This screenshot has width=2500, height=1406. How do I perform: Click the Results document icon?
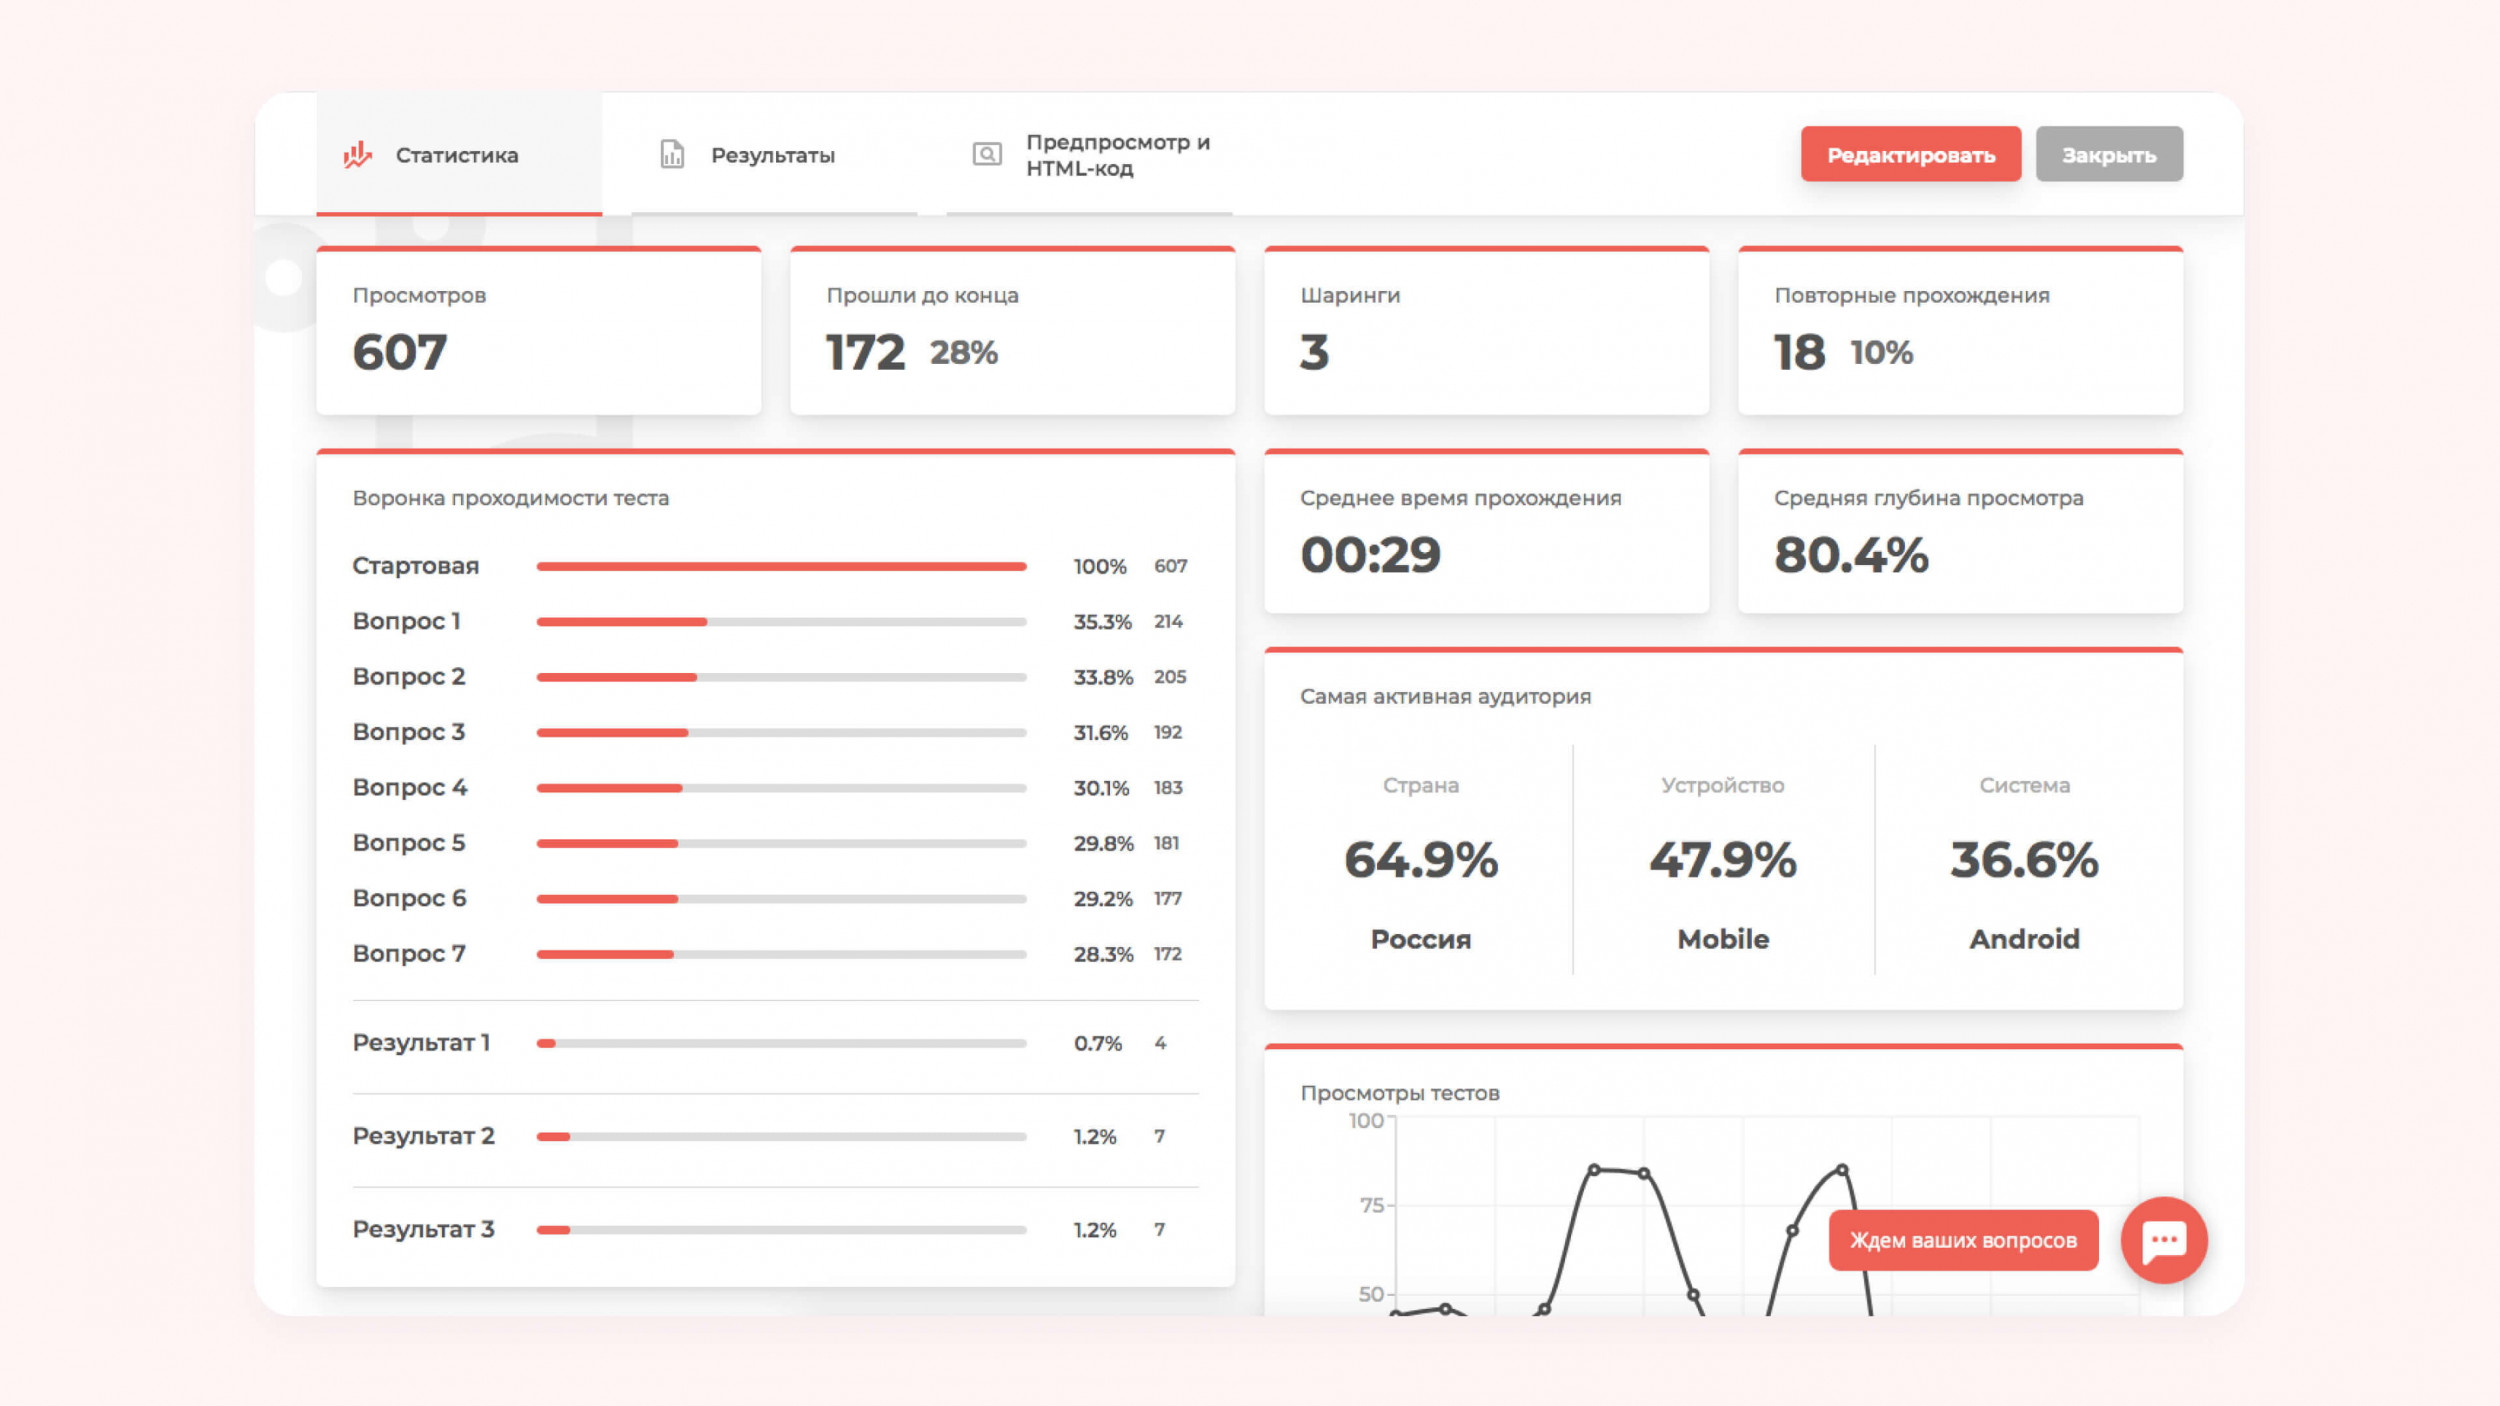click(x=672, y=154)
